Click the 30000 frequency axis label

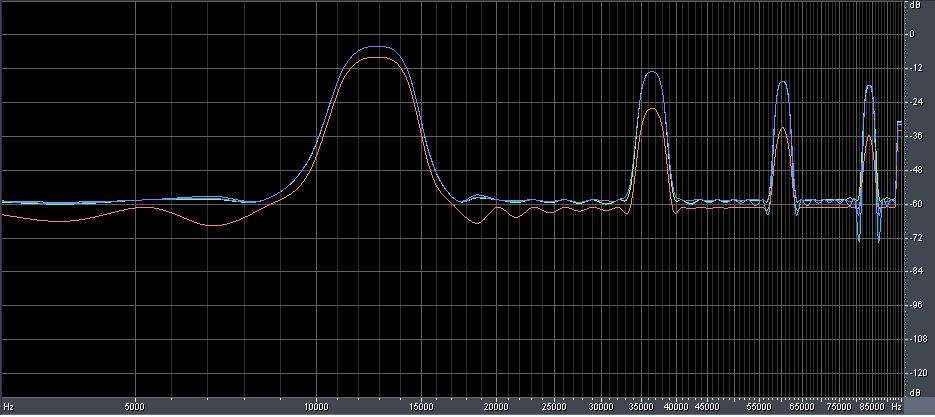point(602,406)
